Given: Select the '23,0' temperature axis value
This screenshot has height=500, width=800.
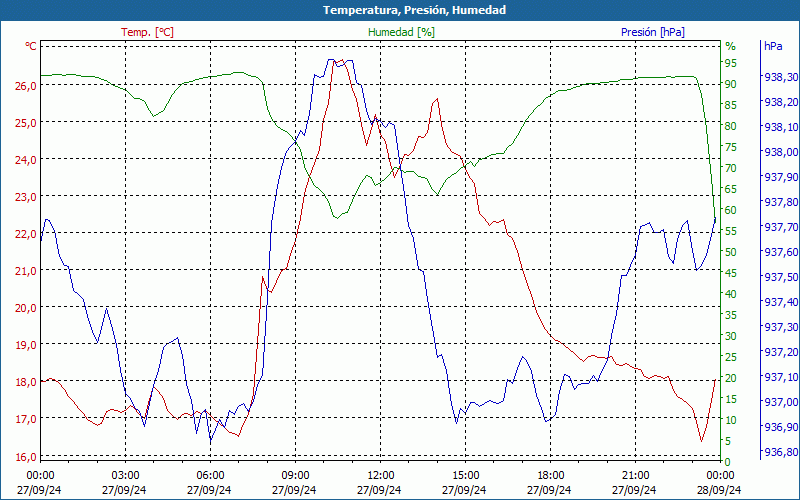Looking at the screenshot, I should tap(26, 196).
